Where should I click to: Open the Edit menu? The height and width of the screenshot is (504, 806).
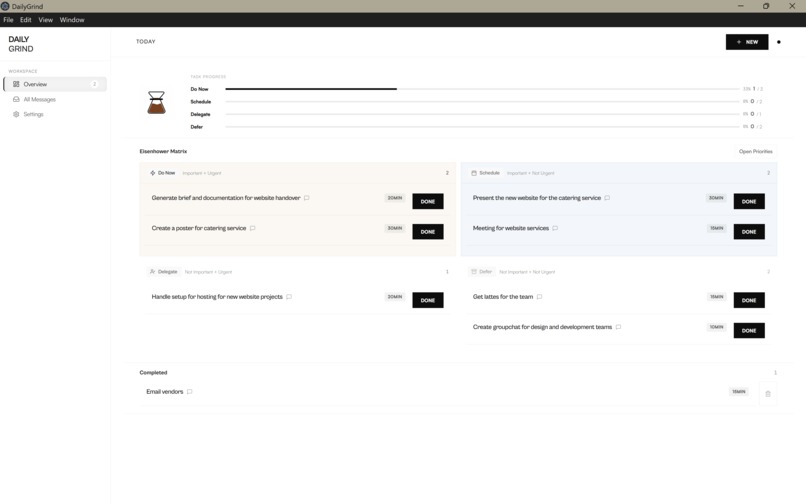[x=26, y=20]
